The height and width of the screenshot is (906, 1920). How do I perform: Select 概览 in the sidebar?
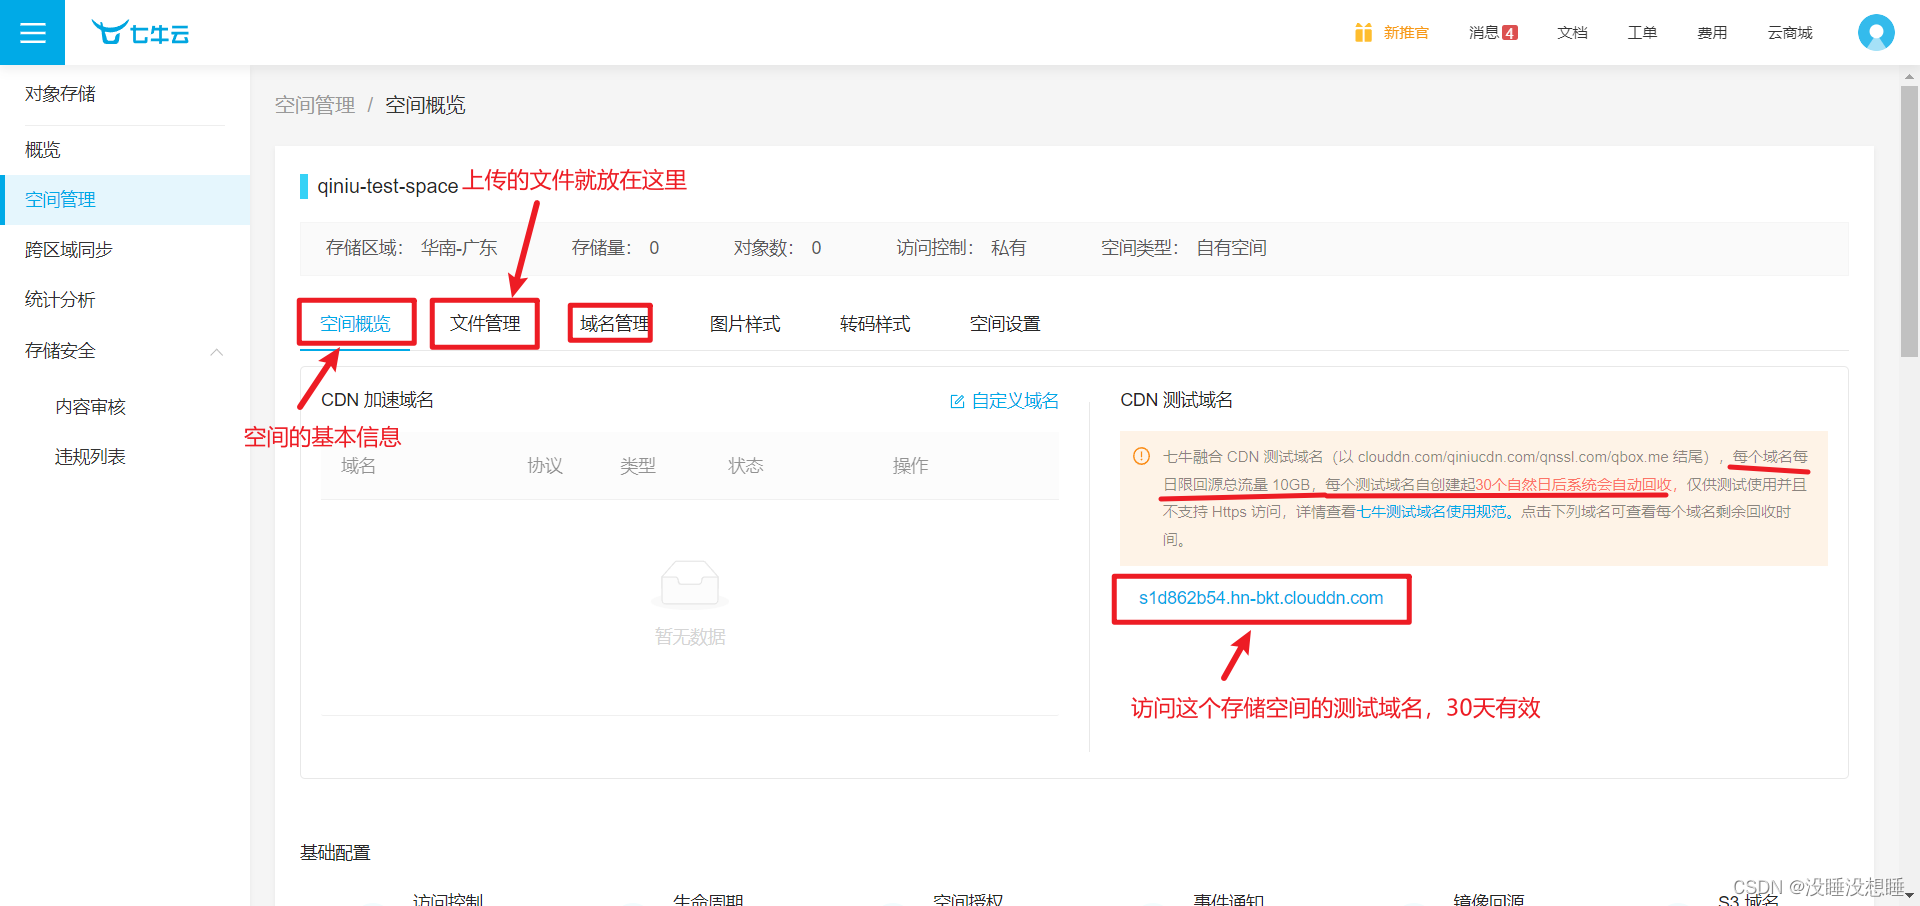tap(125, 150)
